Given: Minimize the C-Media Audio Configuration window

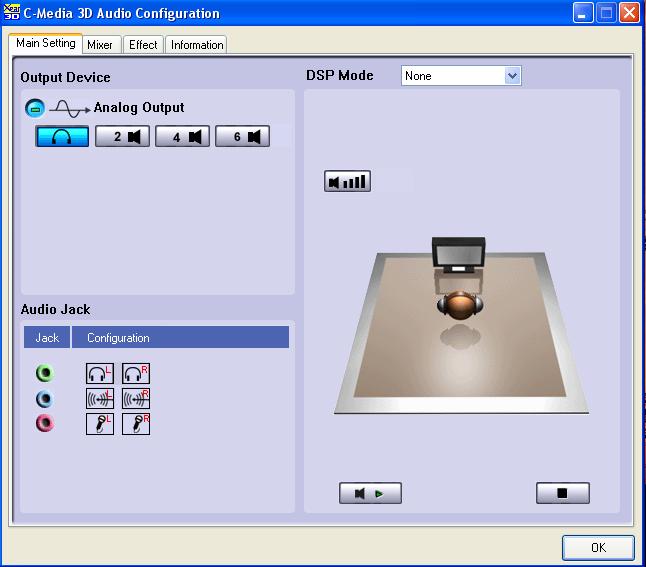Looking at the screenshot, I should 583,13.
